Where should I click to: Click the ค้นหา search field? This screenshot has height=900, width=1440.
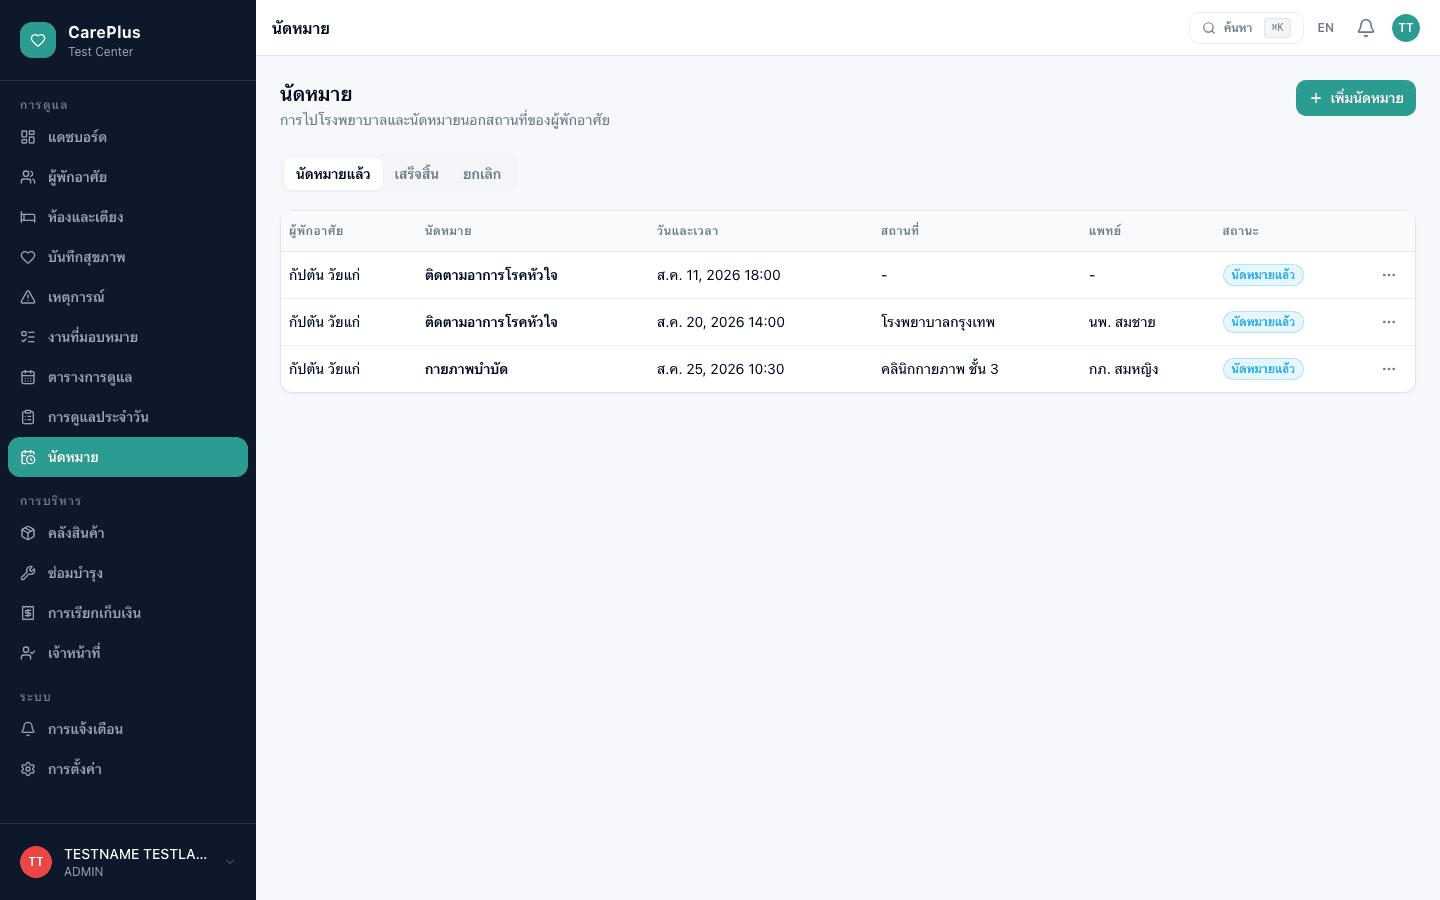[1246, 28]
